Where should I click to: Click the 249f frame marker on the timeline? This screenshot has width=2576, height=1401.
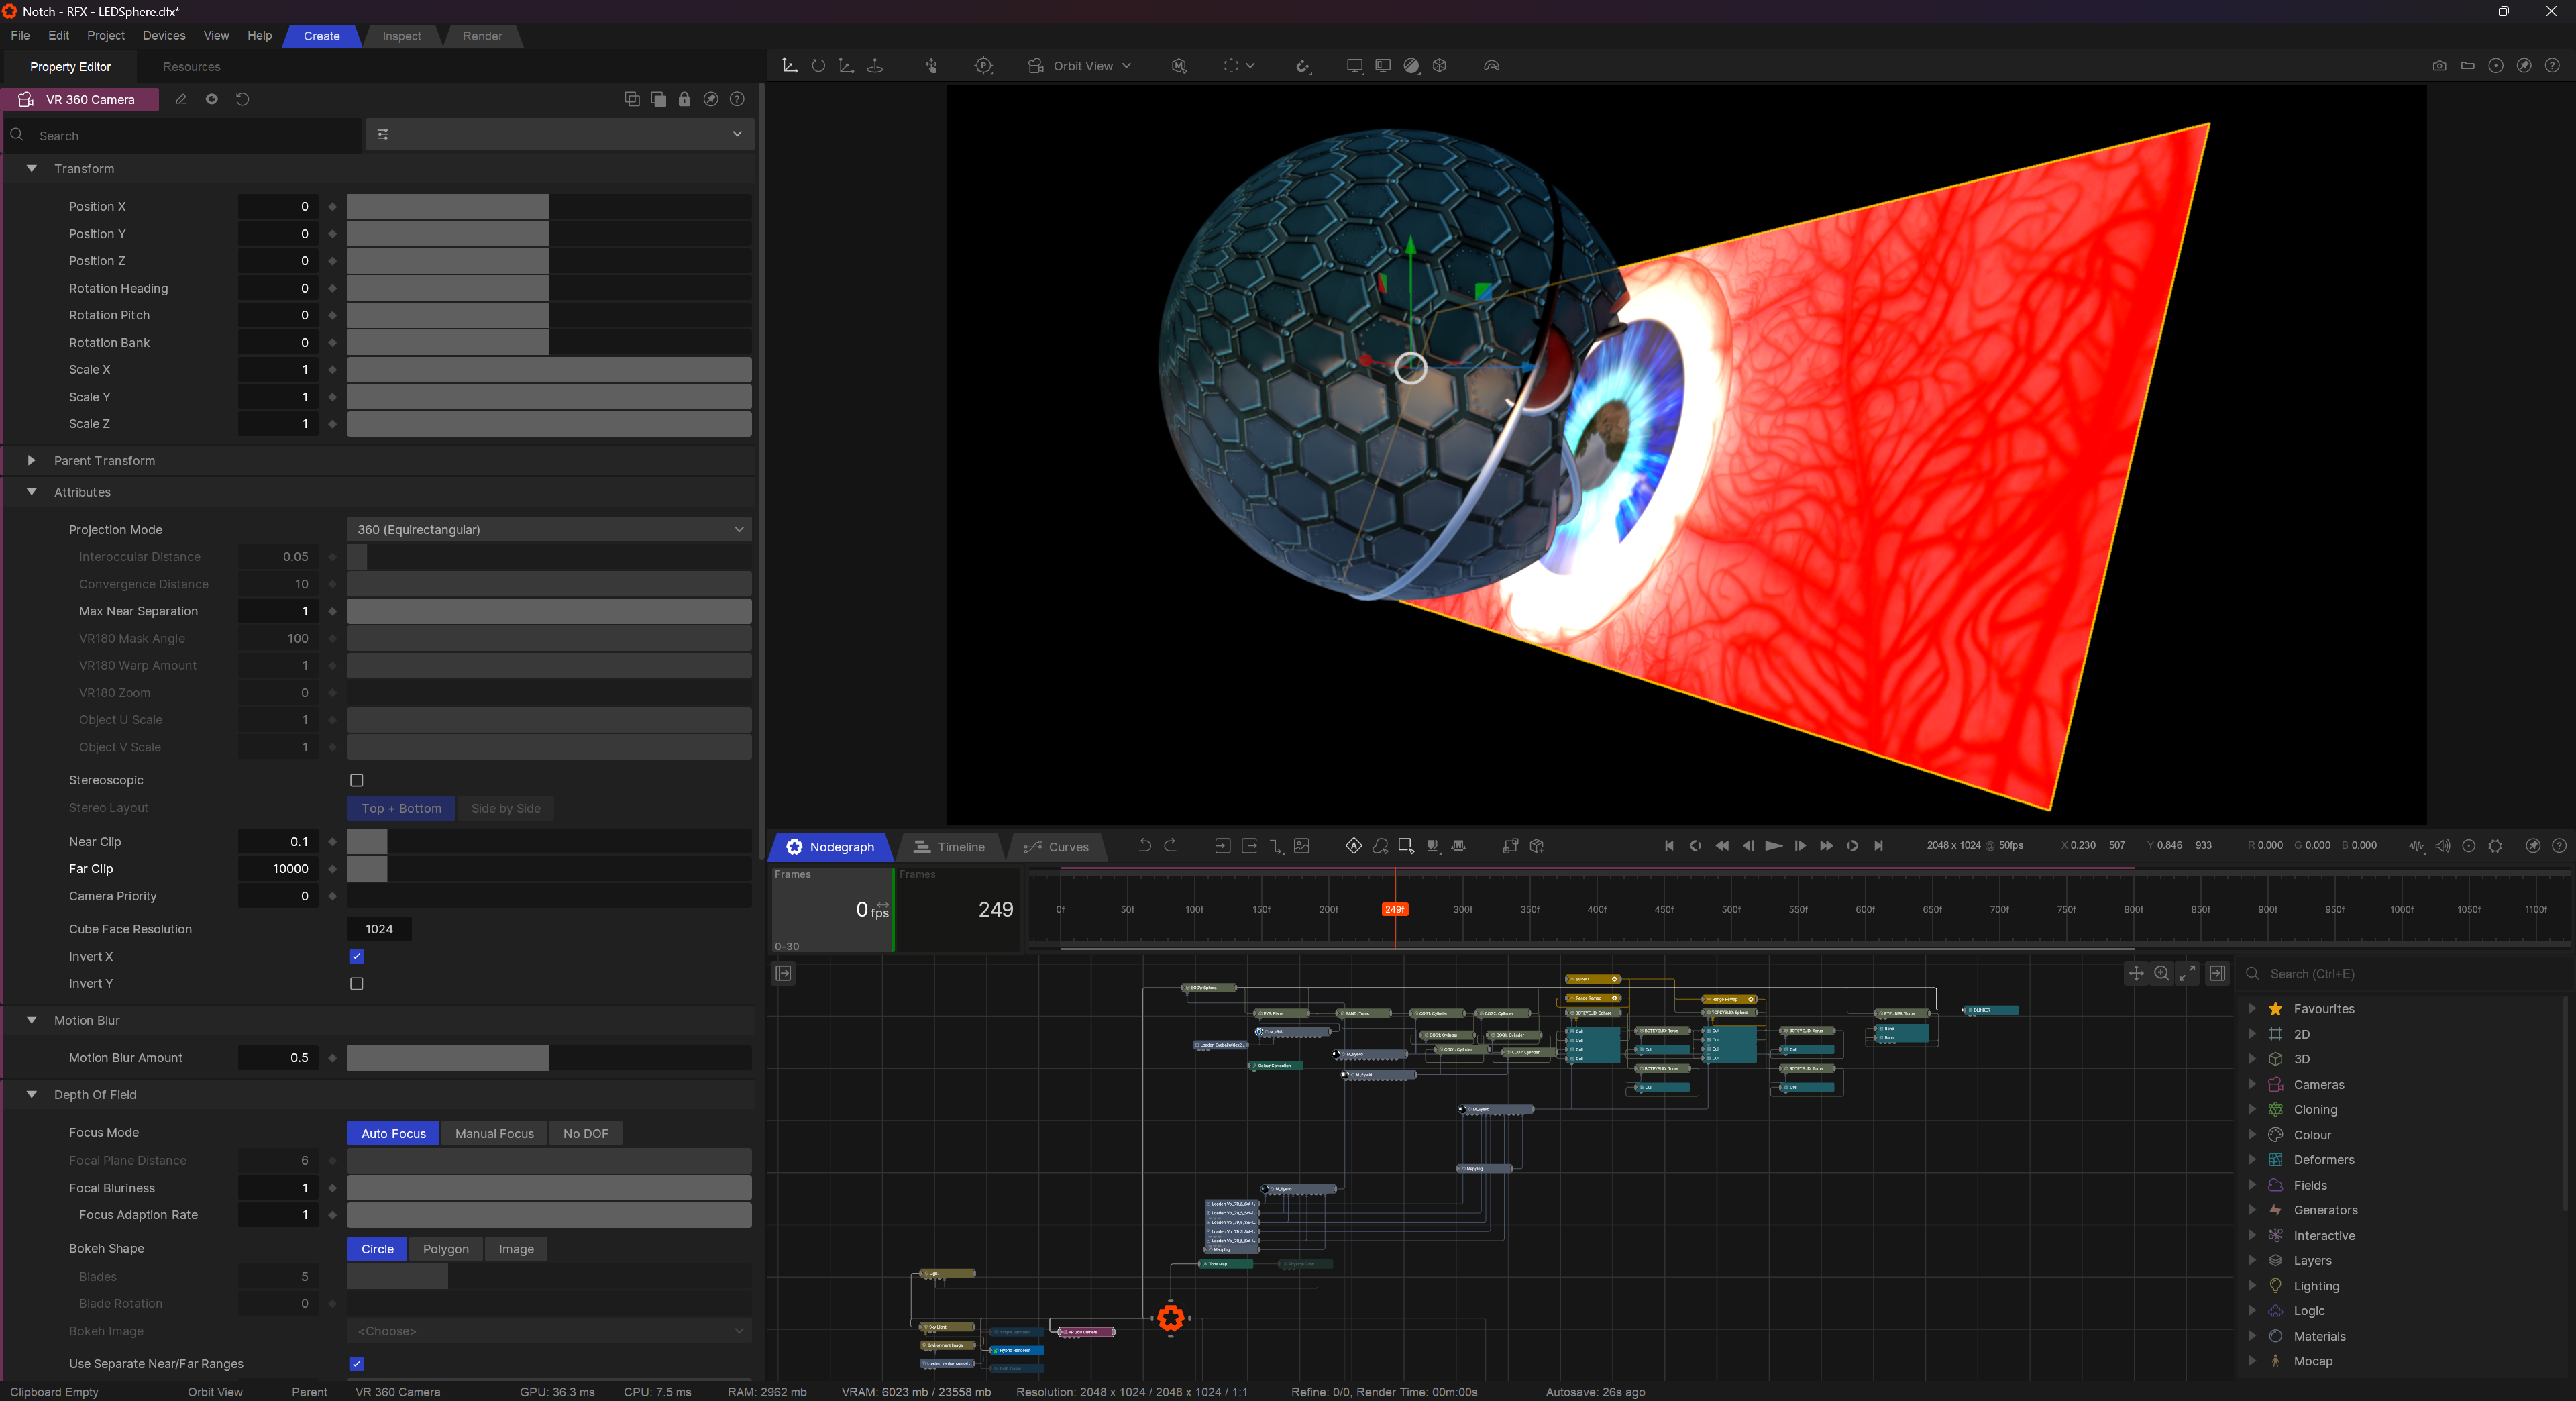(1395, 909)
